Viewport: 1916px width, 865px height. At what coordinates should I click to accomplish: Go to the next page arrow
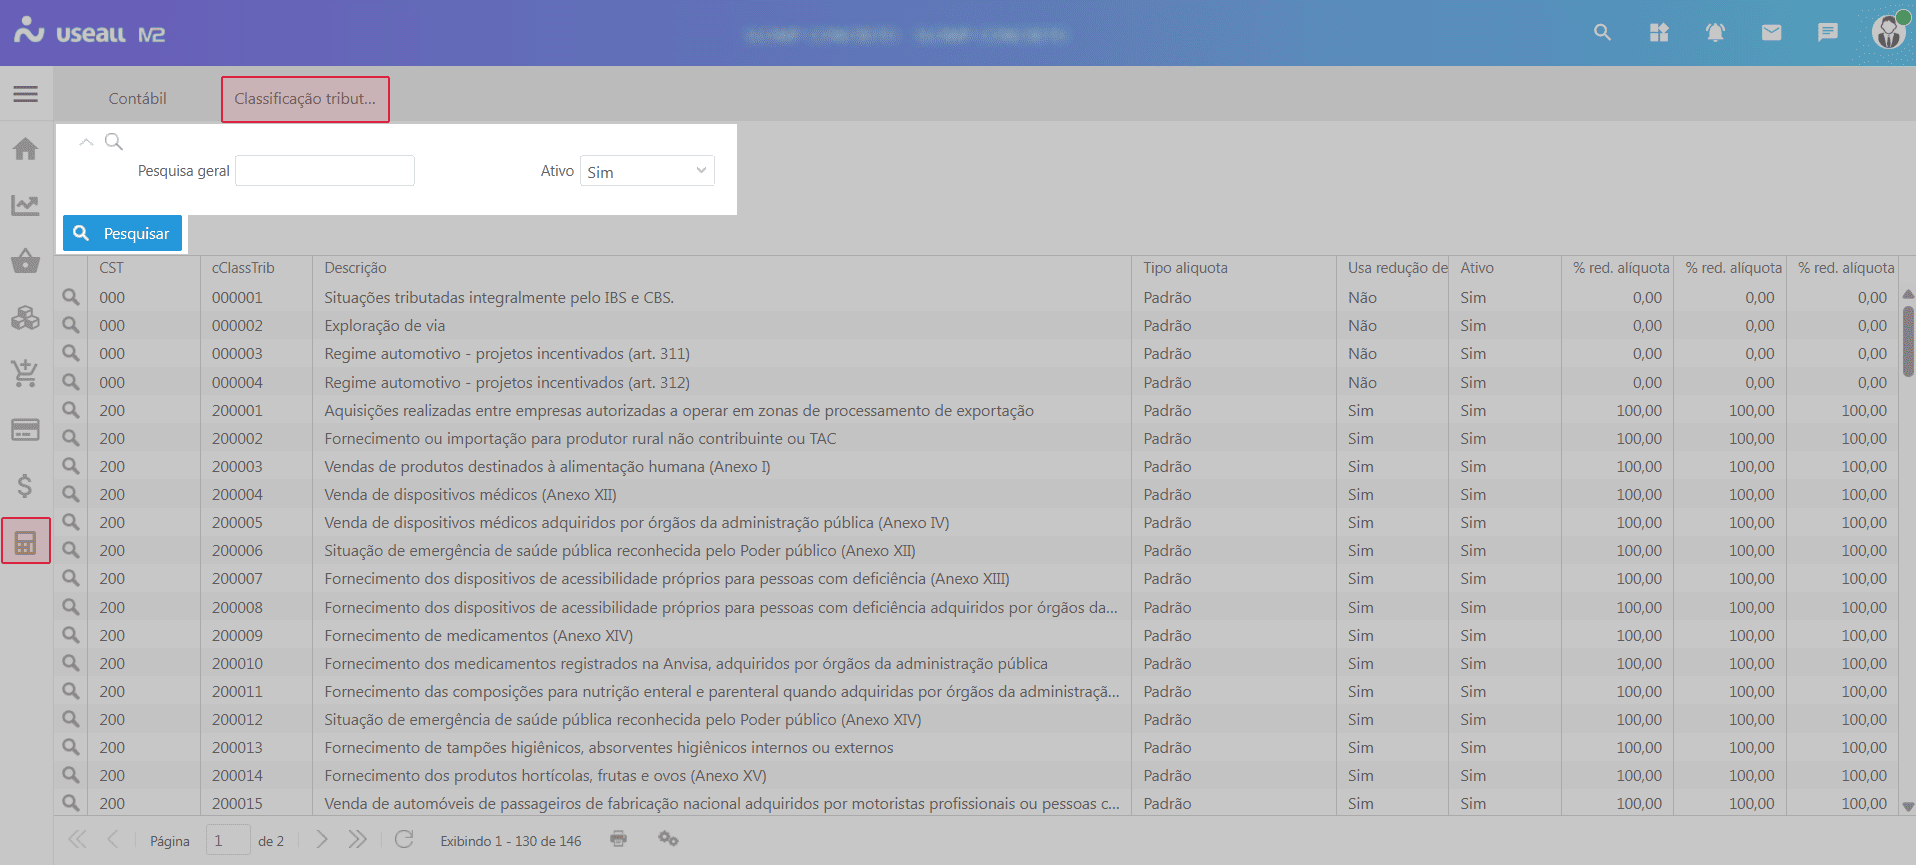321,839
